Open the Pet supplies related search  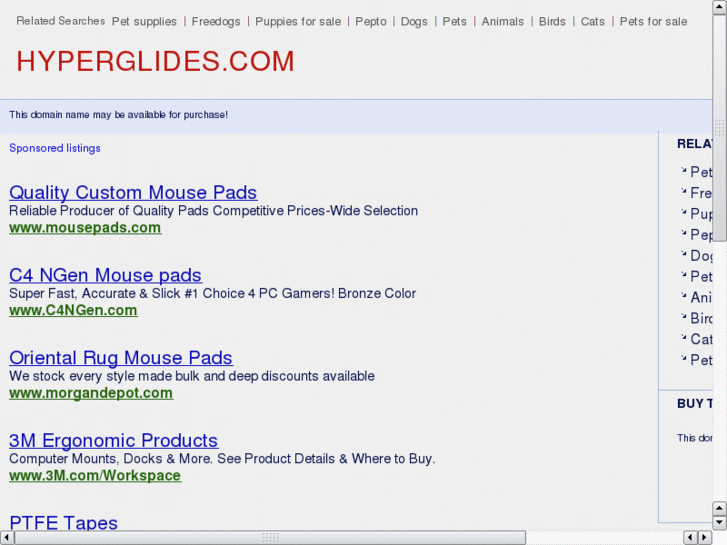click(144, 22)
